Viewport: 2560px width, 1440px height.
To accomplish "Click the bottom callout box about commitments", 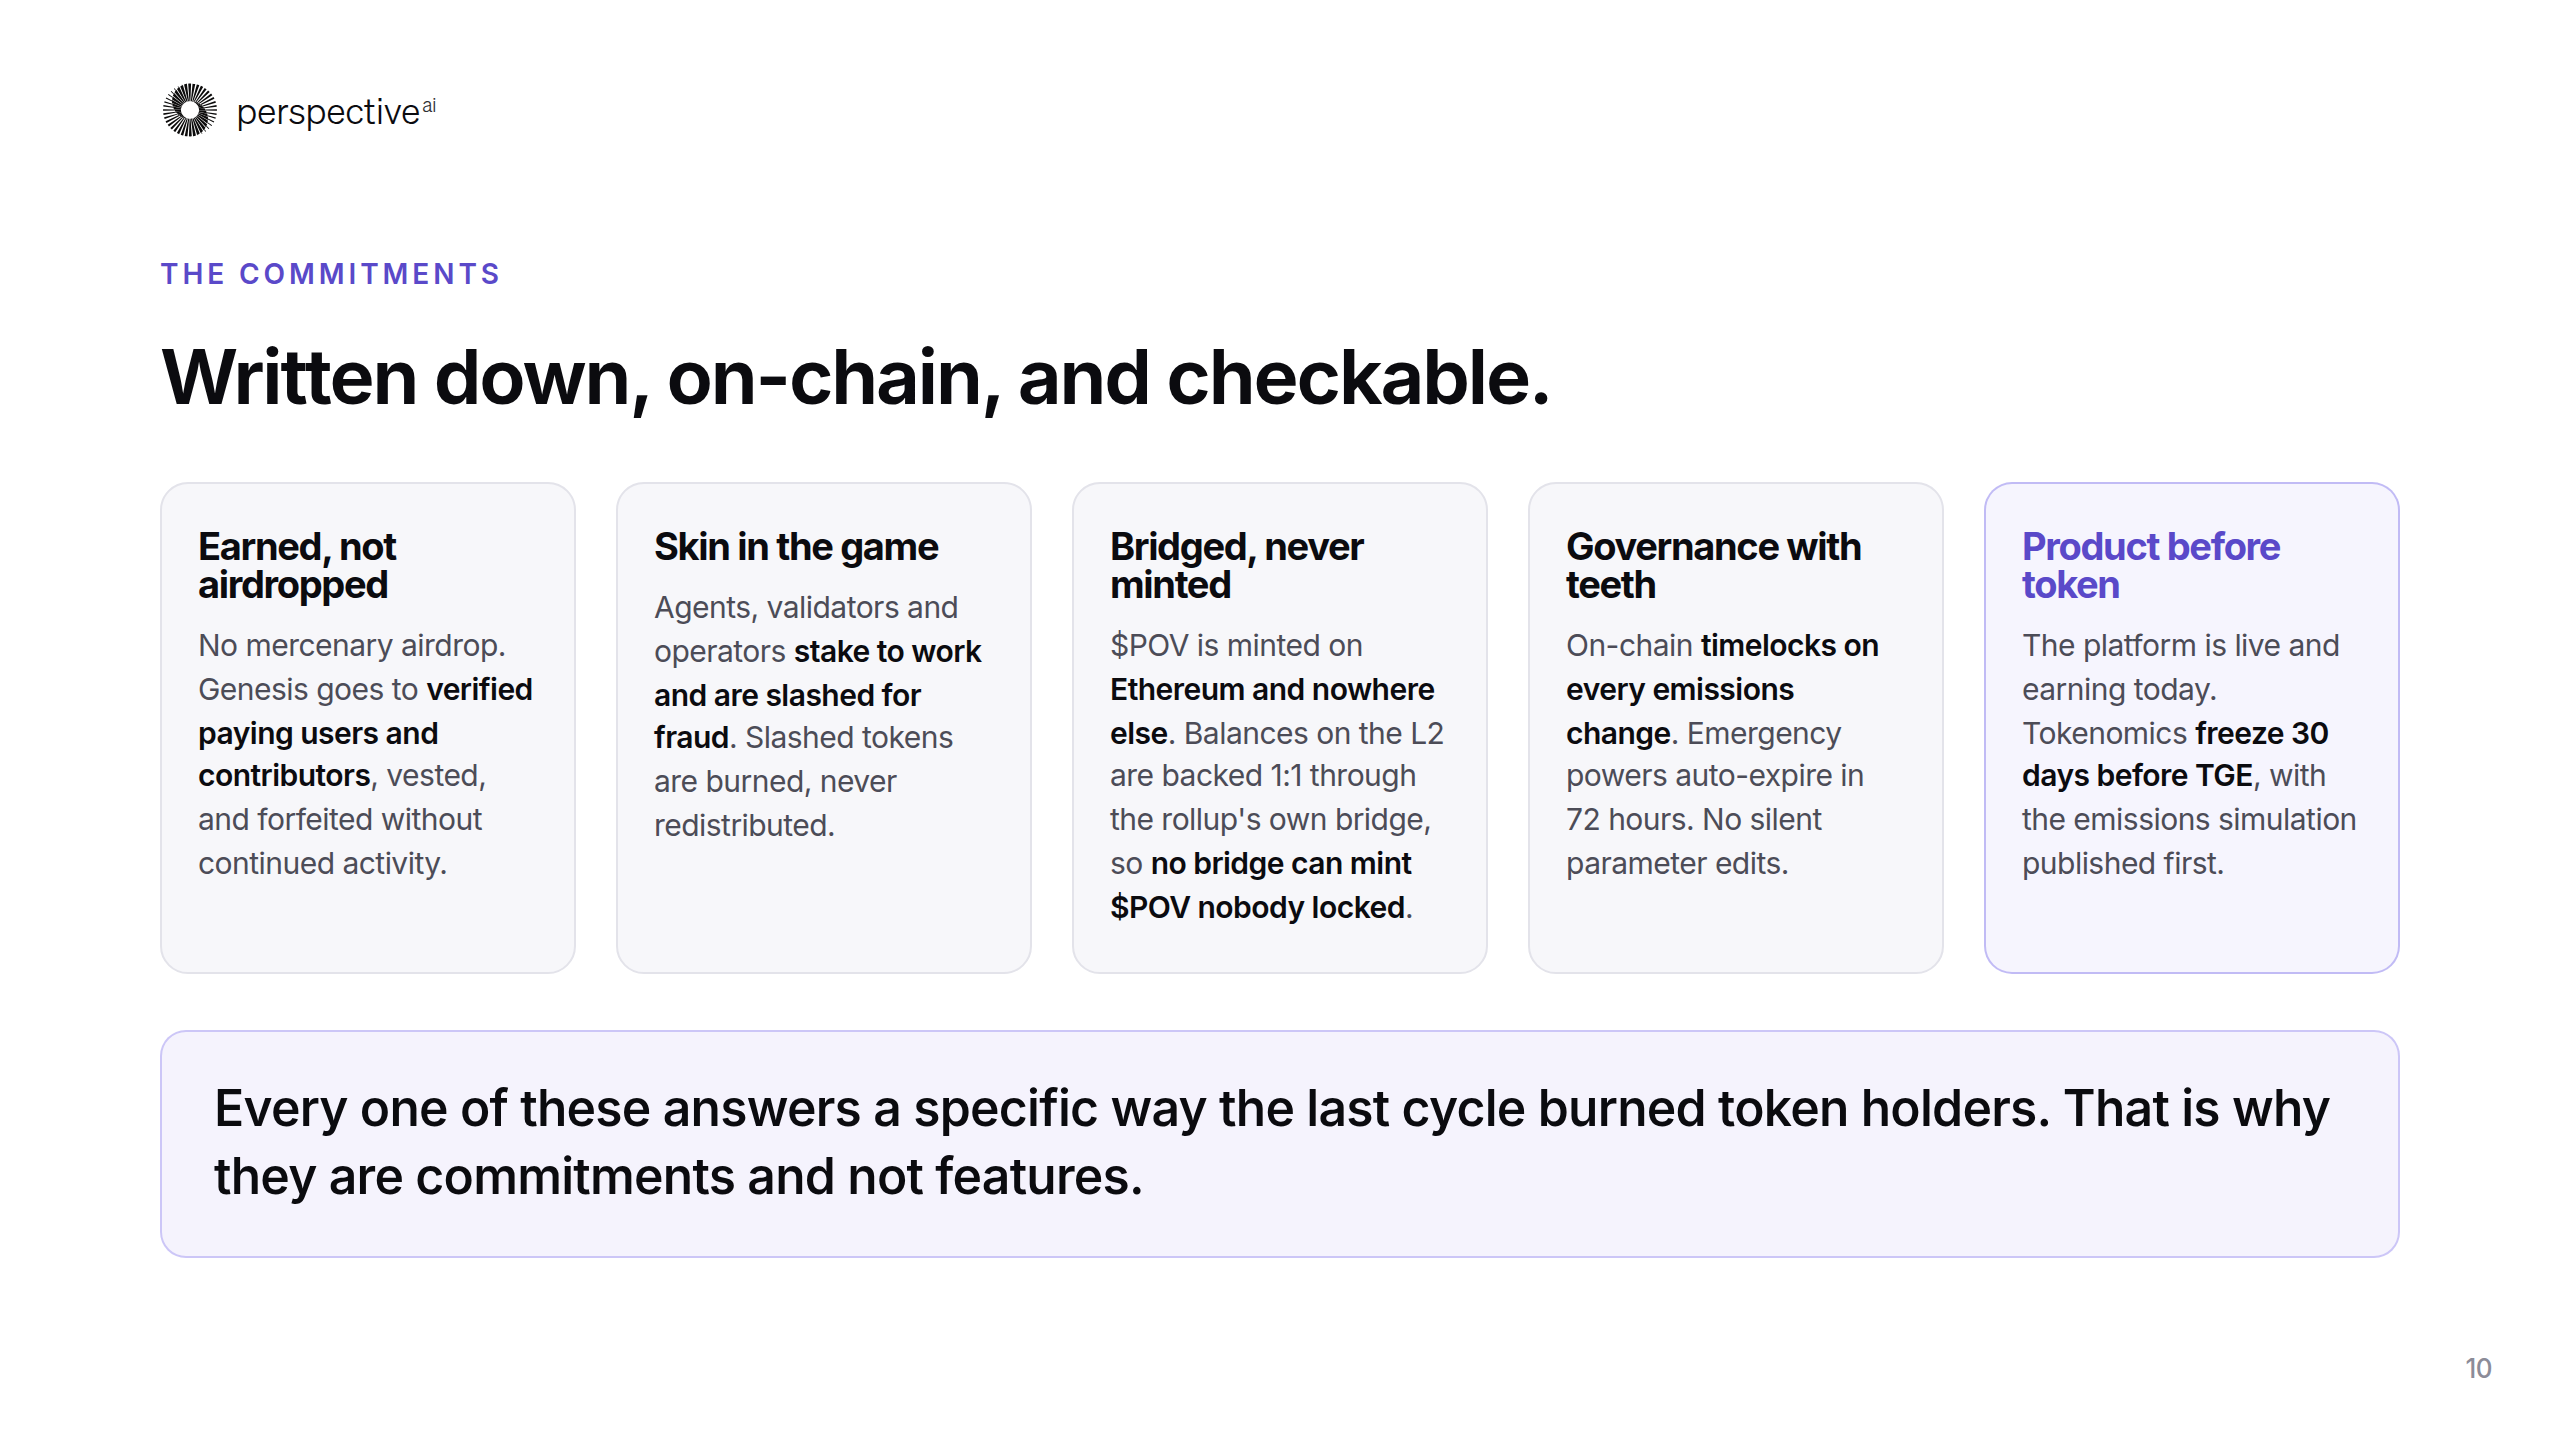I will (x=1280, y=1144).
